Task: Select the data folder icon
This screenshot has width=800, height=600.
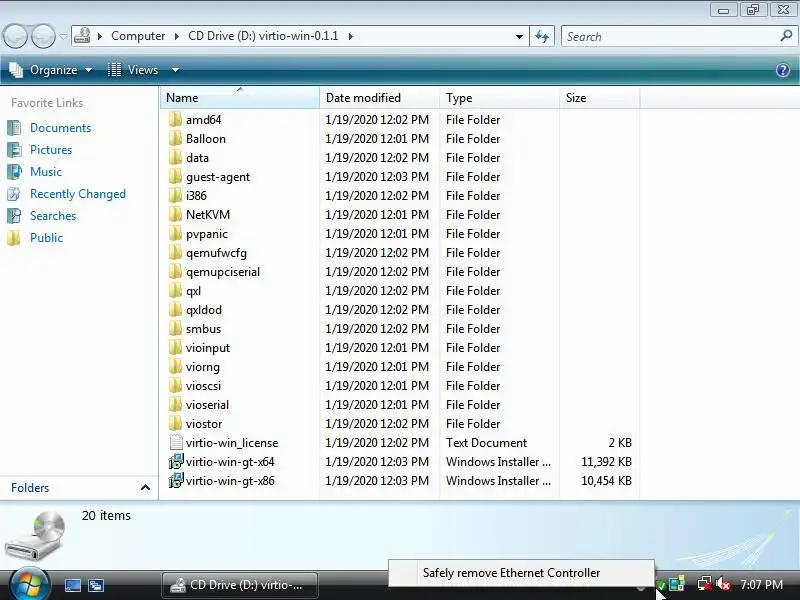Action: point(175,158)
